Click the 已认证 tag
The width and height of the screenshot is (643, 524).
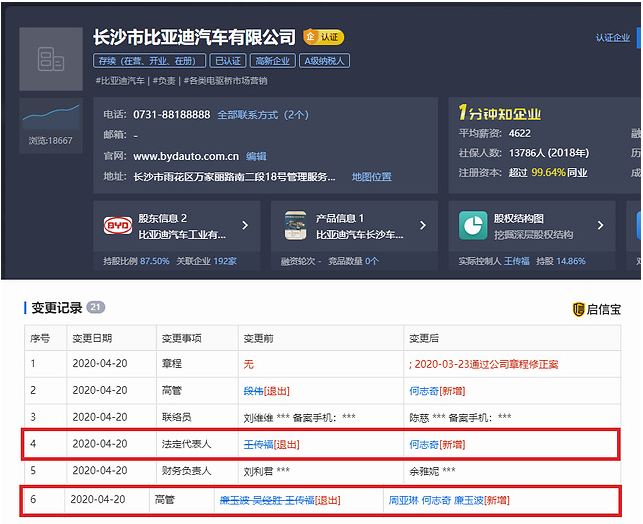pos(228,61)
